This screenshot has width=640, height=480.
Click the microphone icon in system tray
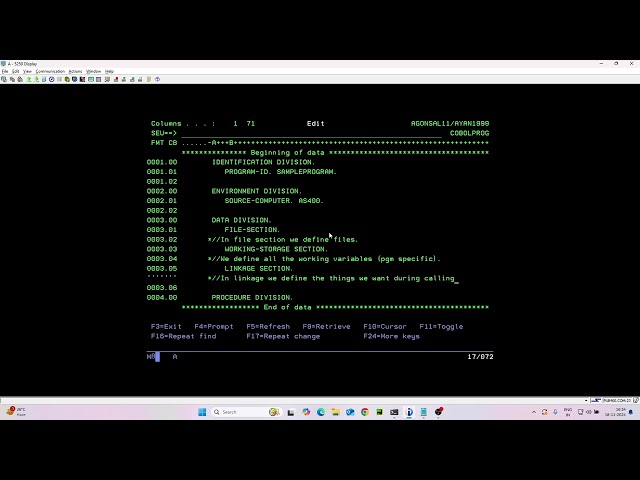(555, 412)
